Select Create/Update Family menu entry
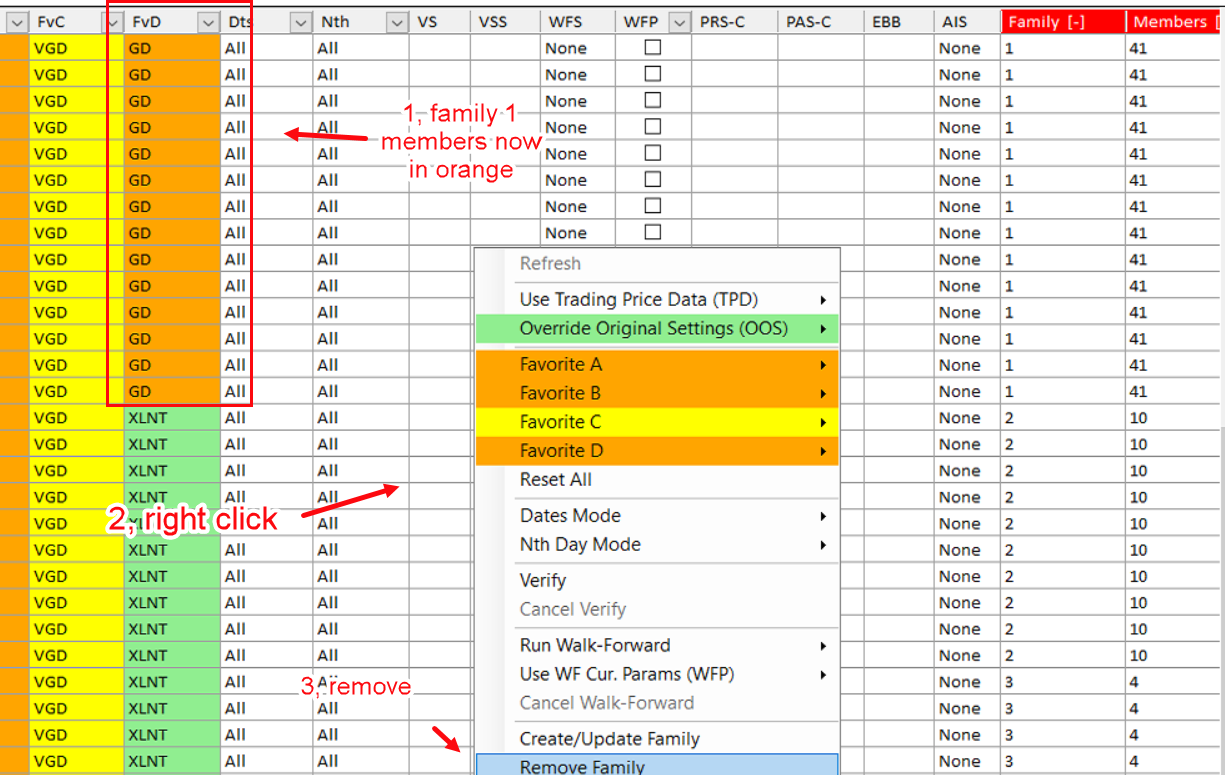Screen dimensions: 1225x775 (x=609, y=739)
